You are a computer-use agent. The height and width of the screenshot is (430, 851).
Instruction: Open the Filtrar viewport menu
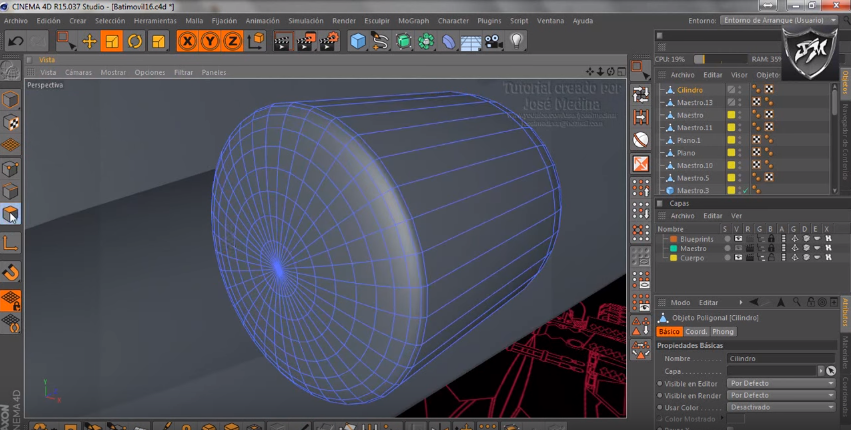tap(183, 72)
